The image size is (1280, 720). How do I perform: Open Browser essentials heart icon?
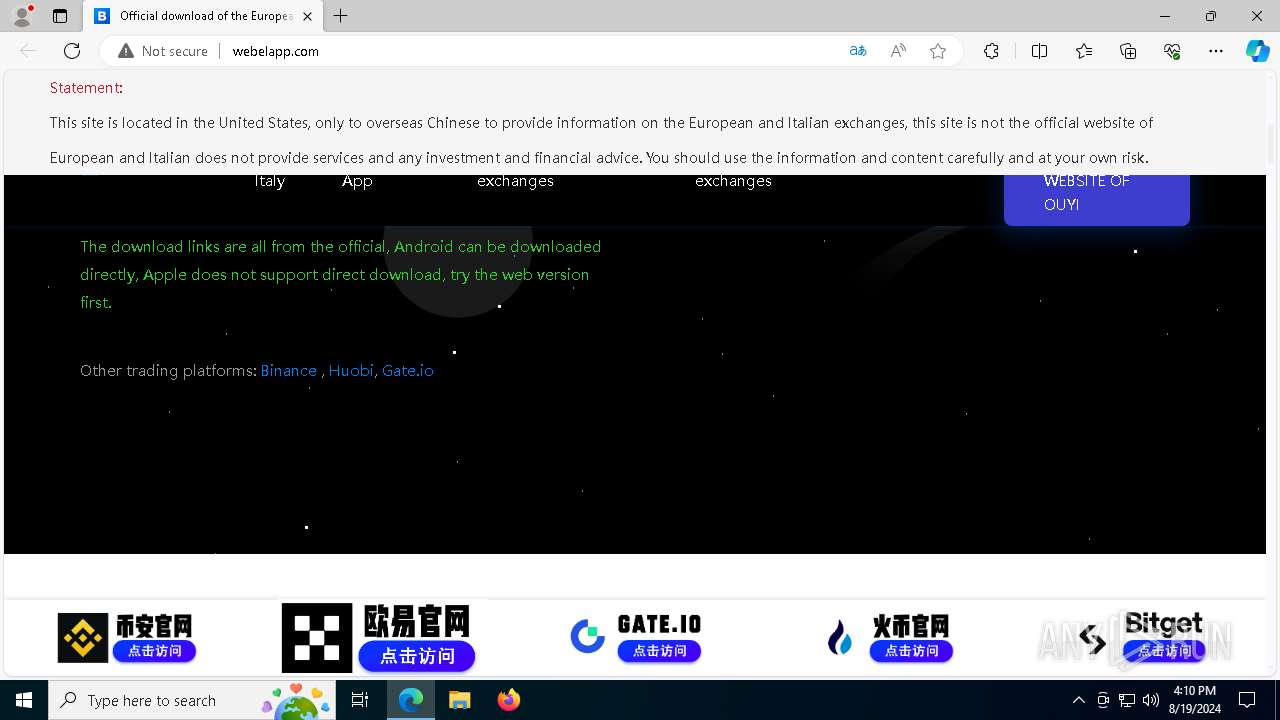click(1172, 51)
